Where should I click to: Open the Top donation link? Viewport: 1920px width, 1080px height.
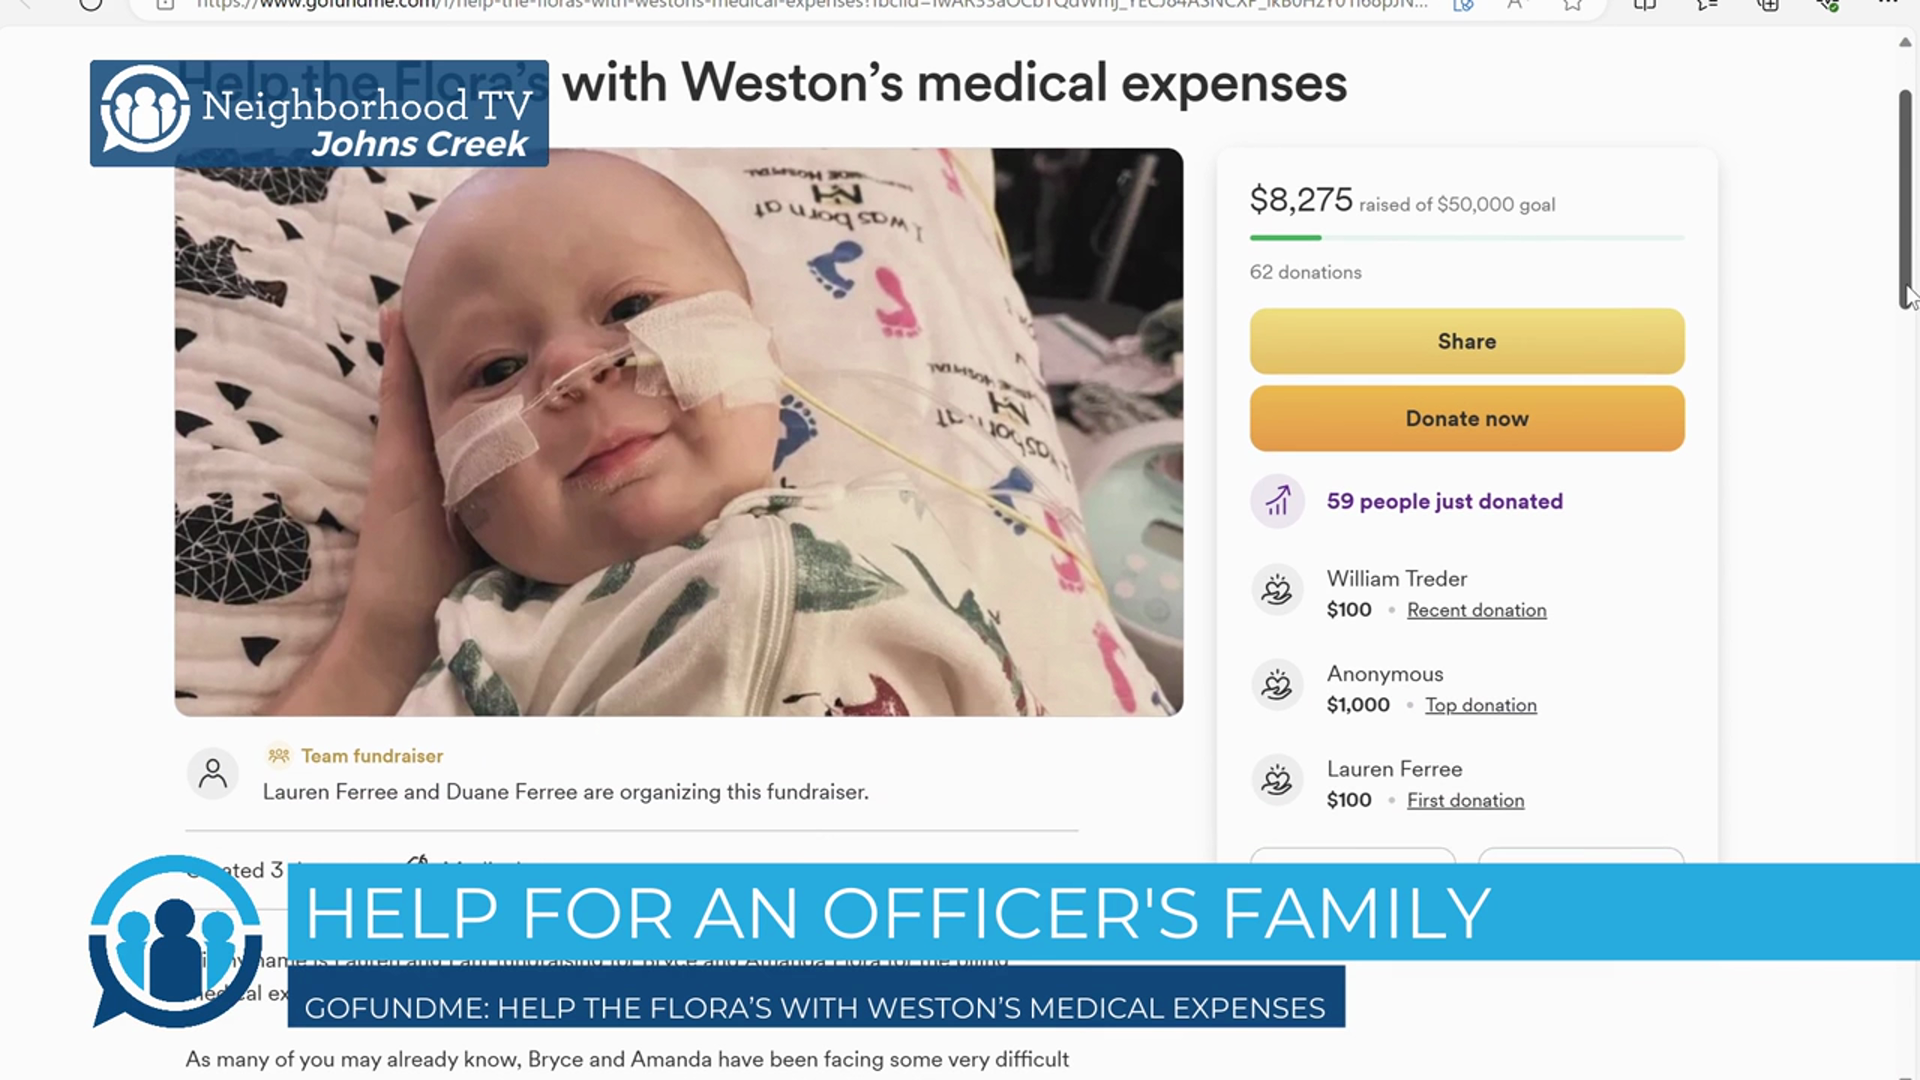(1481, 705)
